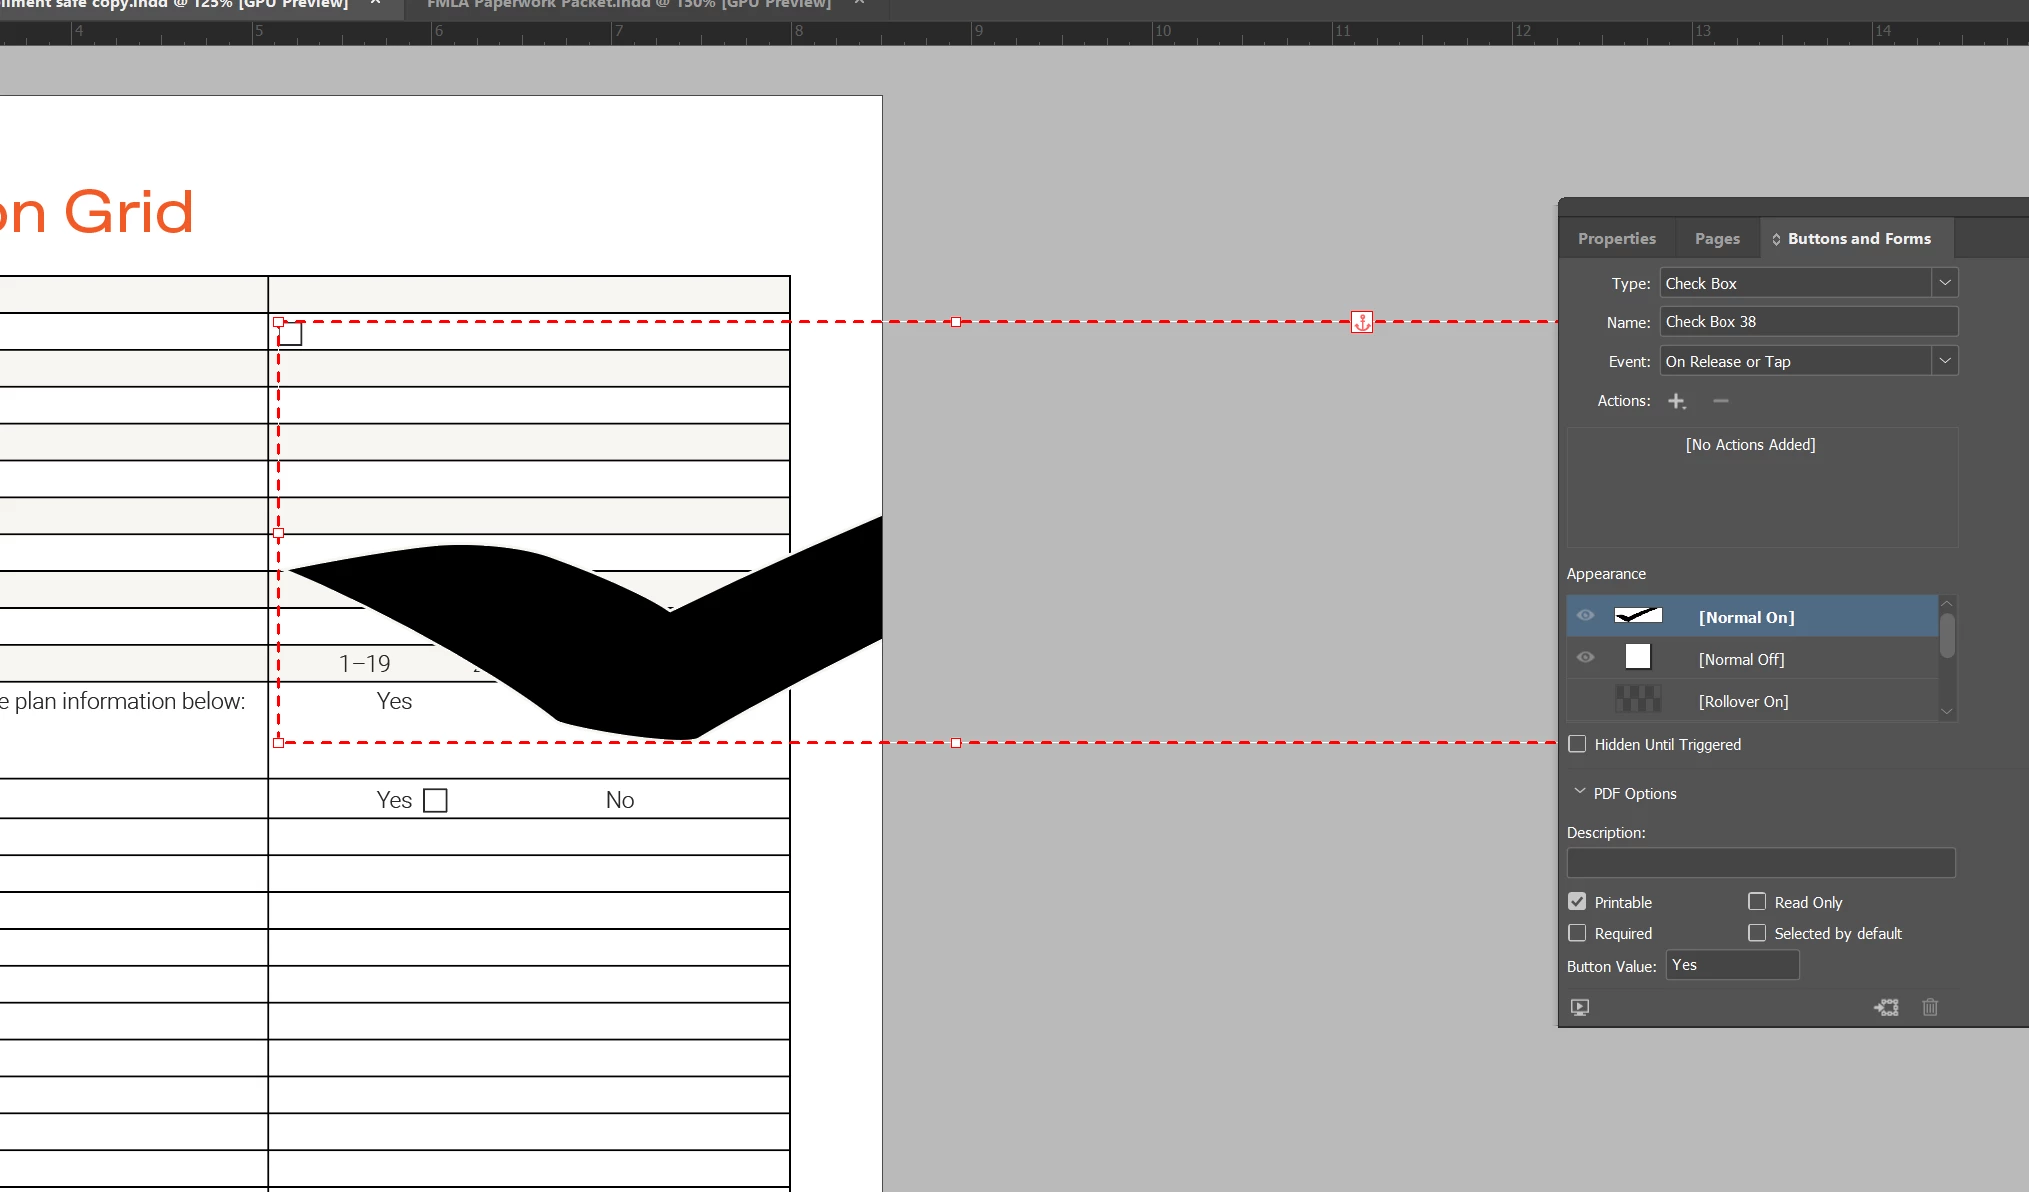Select the Rollover On appearance state
The height and width of the screenshot is (1192, 2029).
coord(1743,701)
